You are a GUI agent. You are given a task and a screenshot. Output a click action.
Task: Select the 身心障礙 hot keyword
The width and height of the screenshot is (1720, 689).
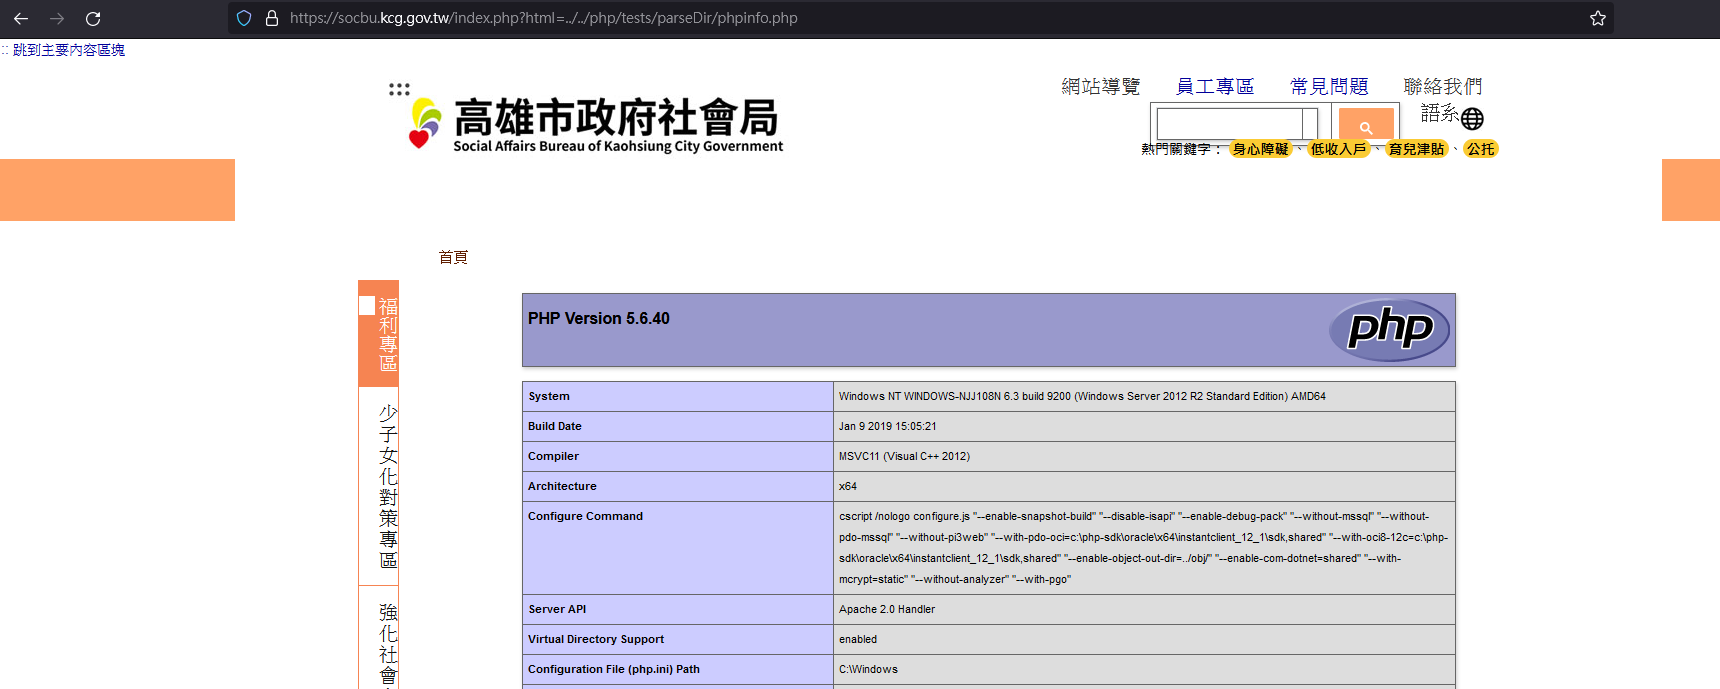click(x=1260, y=149)
